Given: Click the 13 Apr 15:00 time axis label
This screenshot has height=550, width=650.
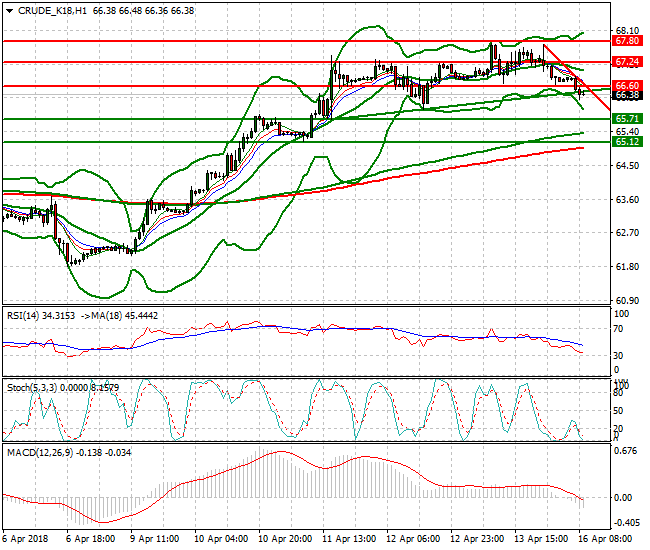Looking at the screenshot, I should pos(541,539).
